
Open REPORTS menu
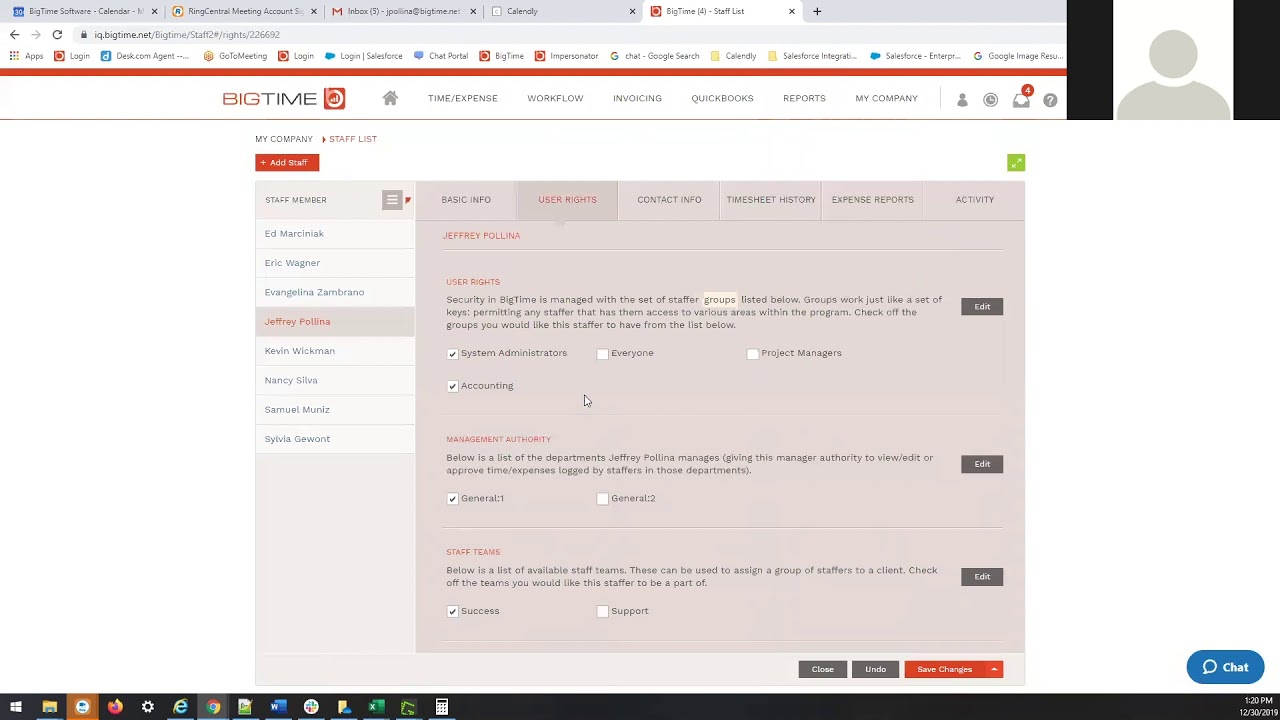click(x=804, y=98)
